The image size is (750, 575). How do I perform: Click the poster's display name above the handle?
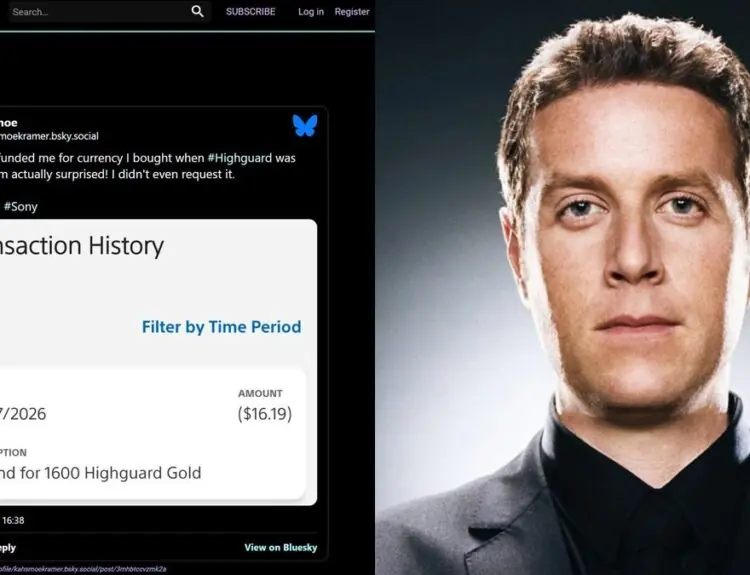(x=9, y=123)
